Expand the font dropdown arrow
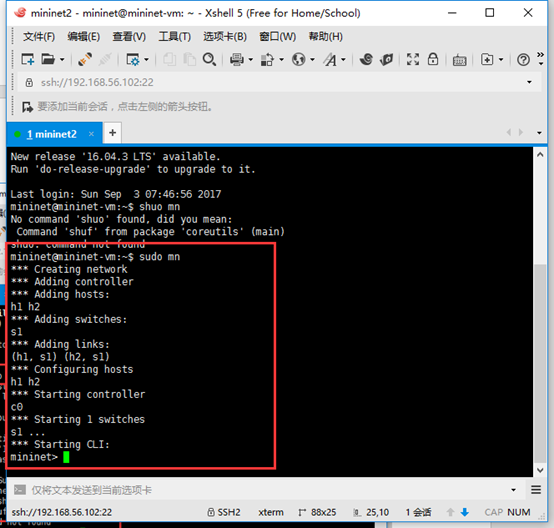 click(x=343, y=60)
